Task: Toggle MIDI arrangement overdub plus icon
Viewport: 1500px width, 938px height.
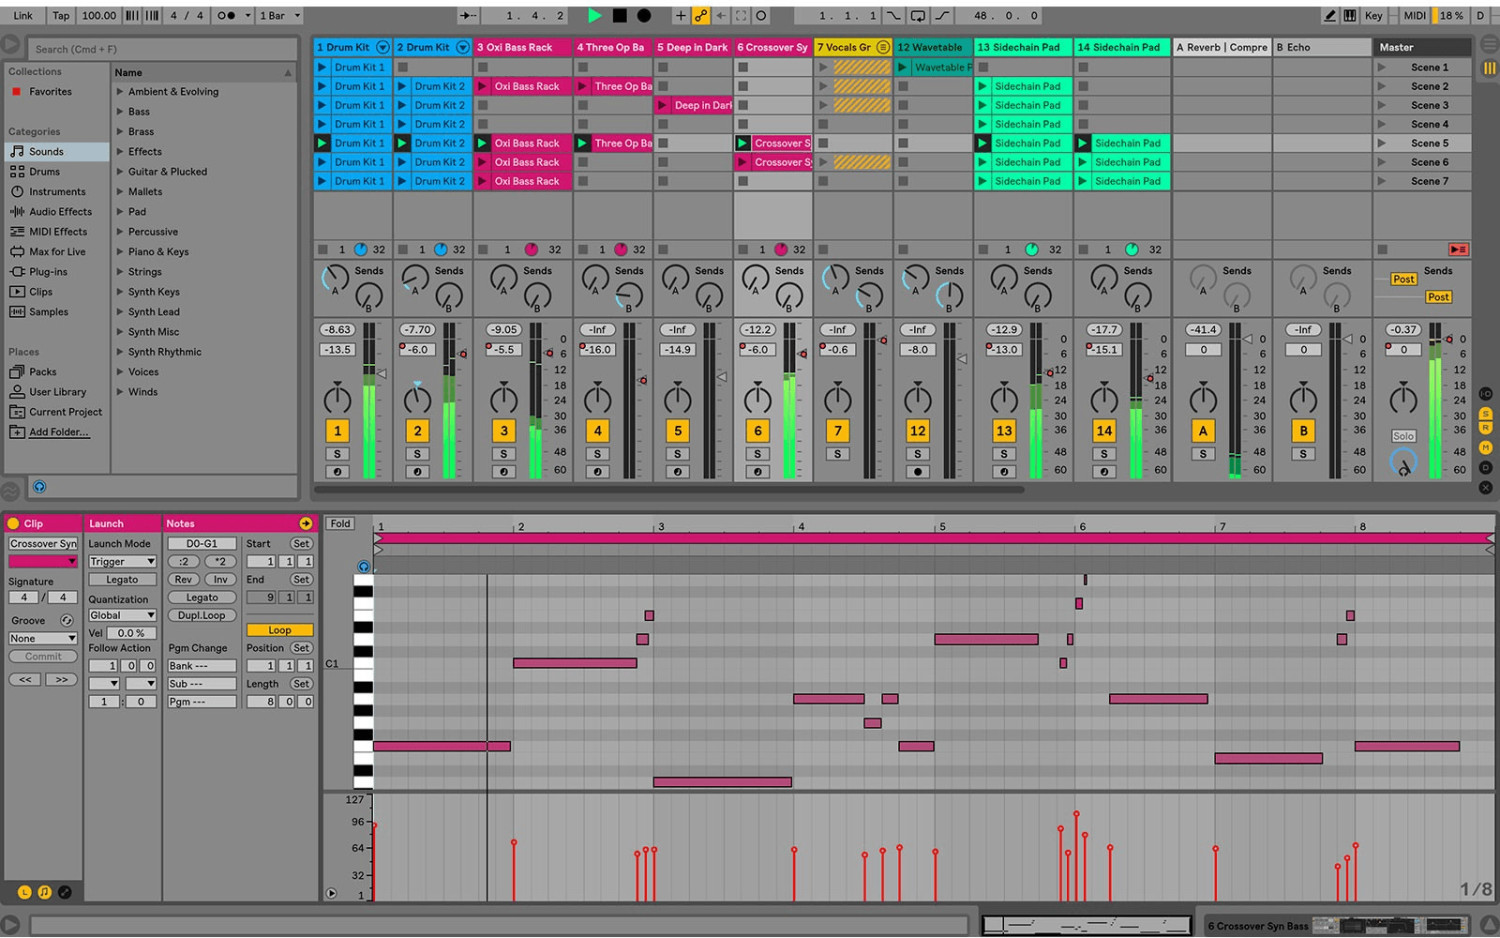Action: coord(681,15)
